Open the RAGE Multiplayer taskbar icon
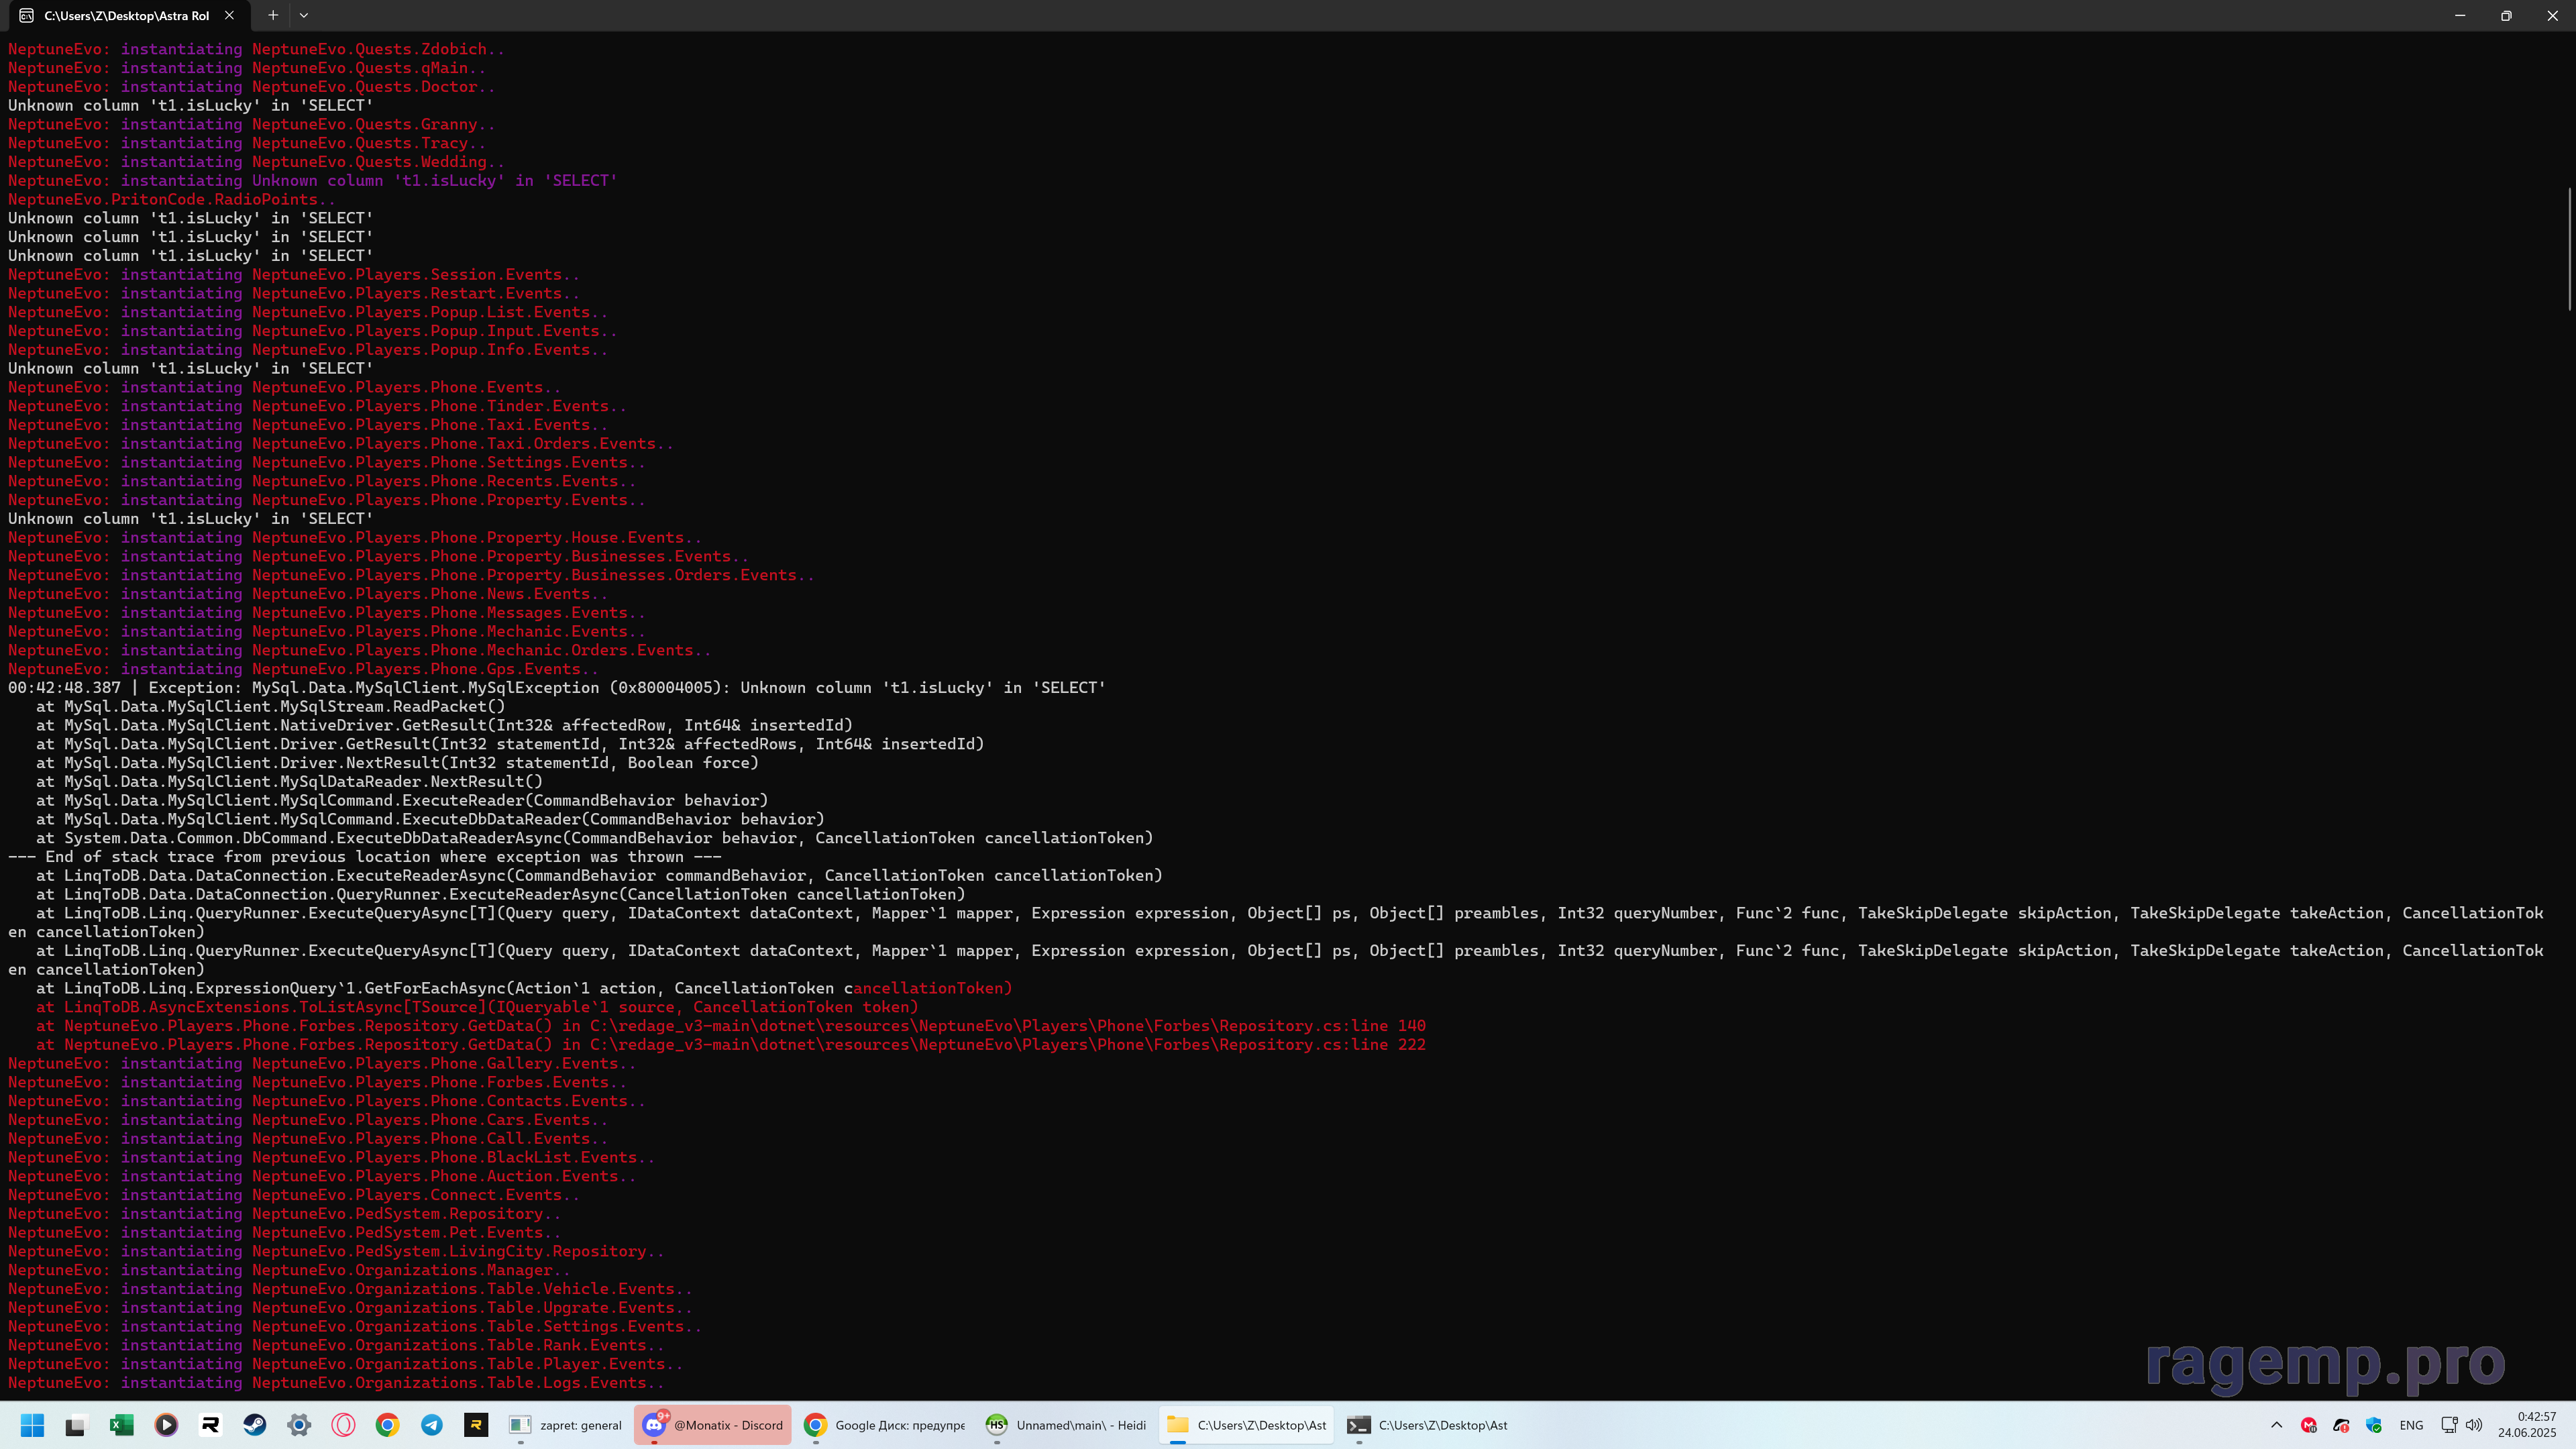2576x1449 pixels. tap(210, 1425)
